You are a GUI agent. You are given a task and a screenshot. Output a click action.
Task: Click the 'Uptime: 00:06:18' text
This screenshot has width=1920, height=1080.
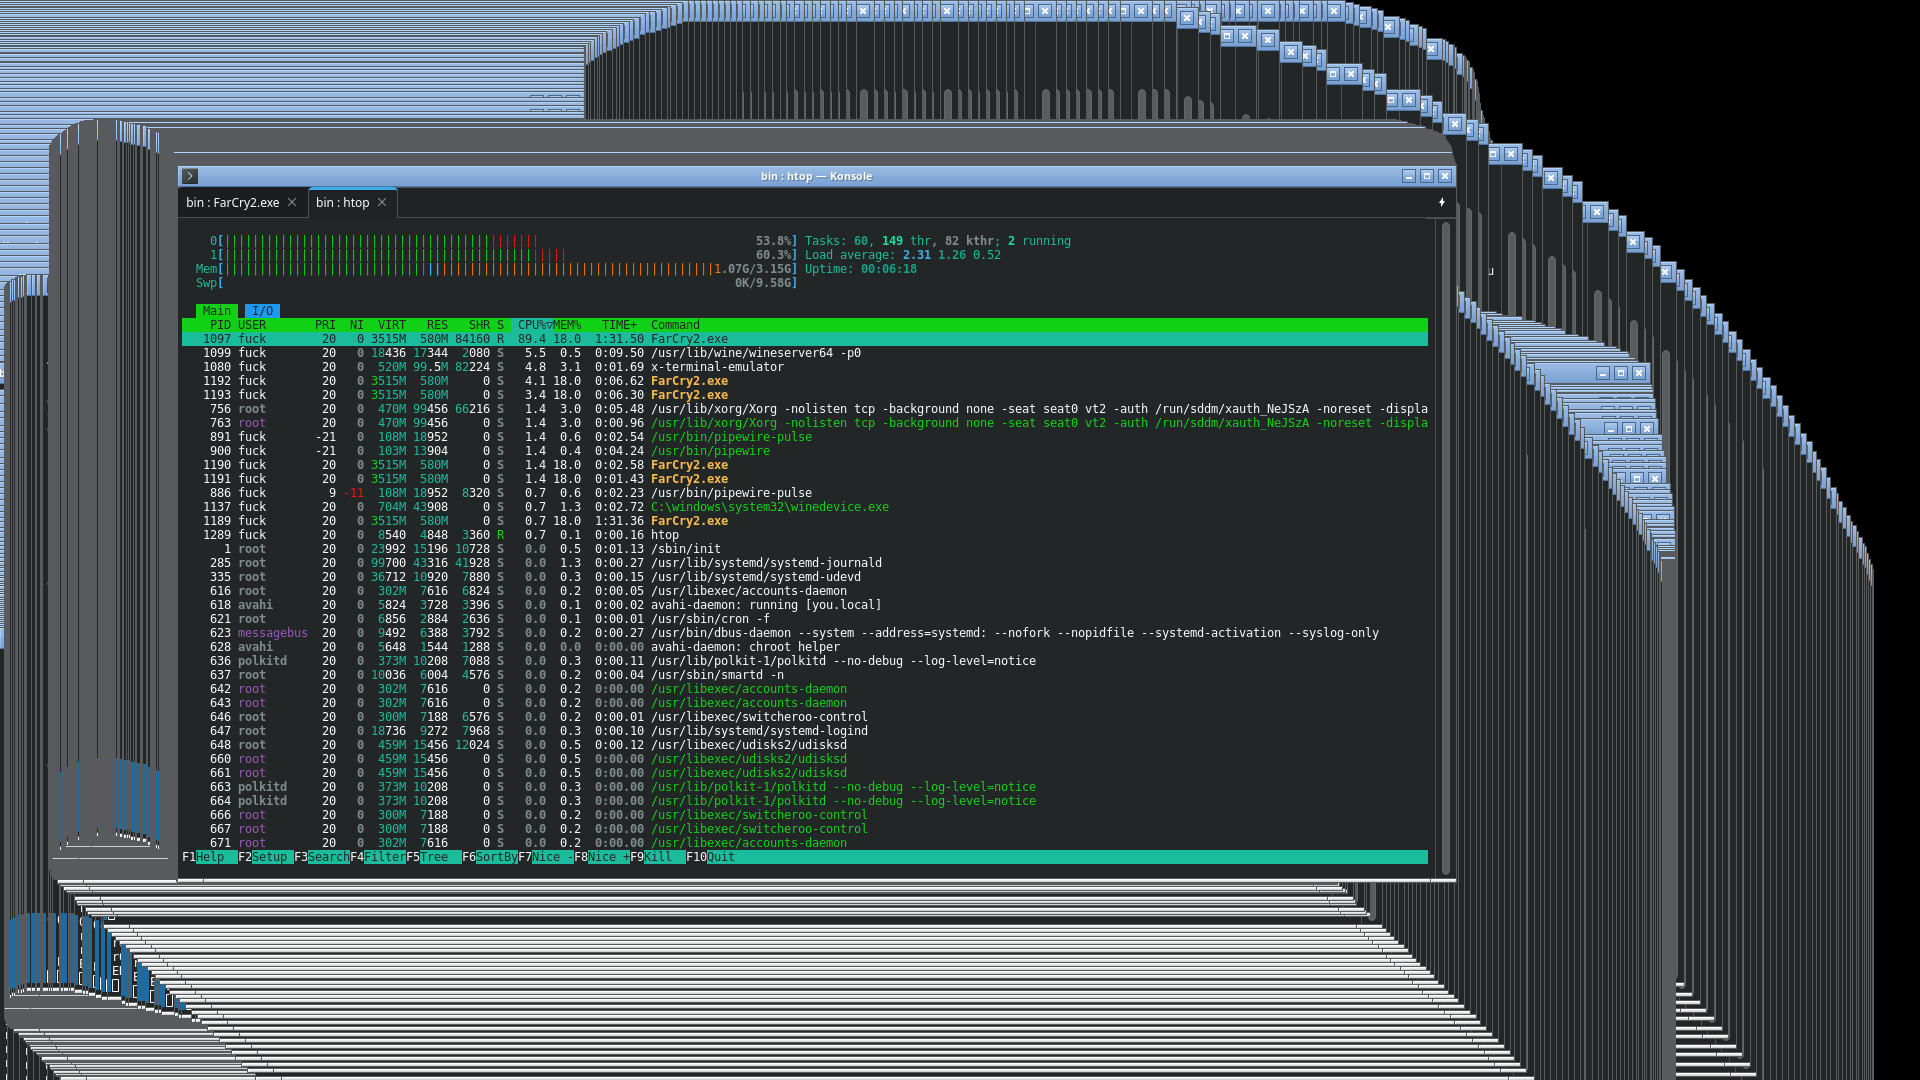point(861,269)
